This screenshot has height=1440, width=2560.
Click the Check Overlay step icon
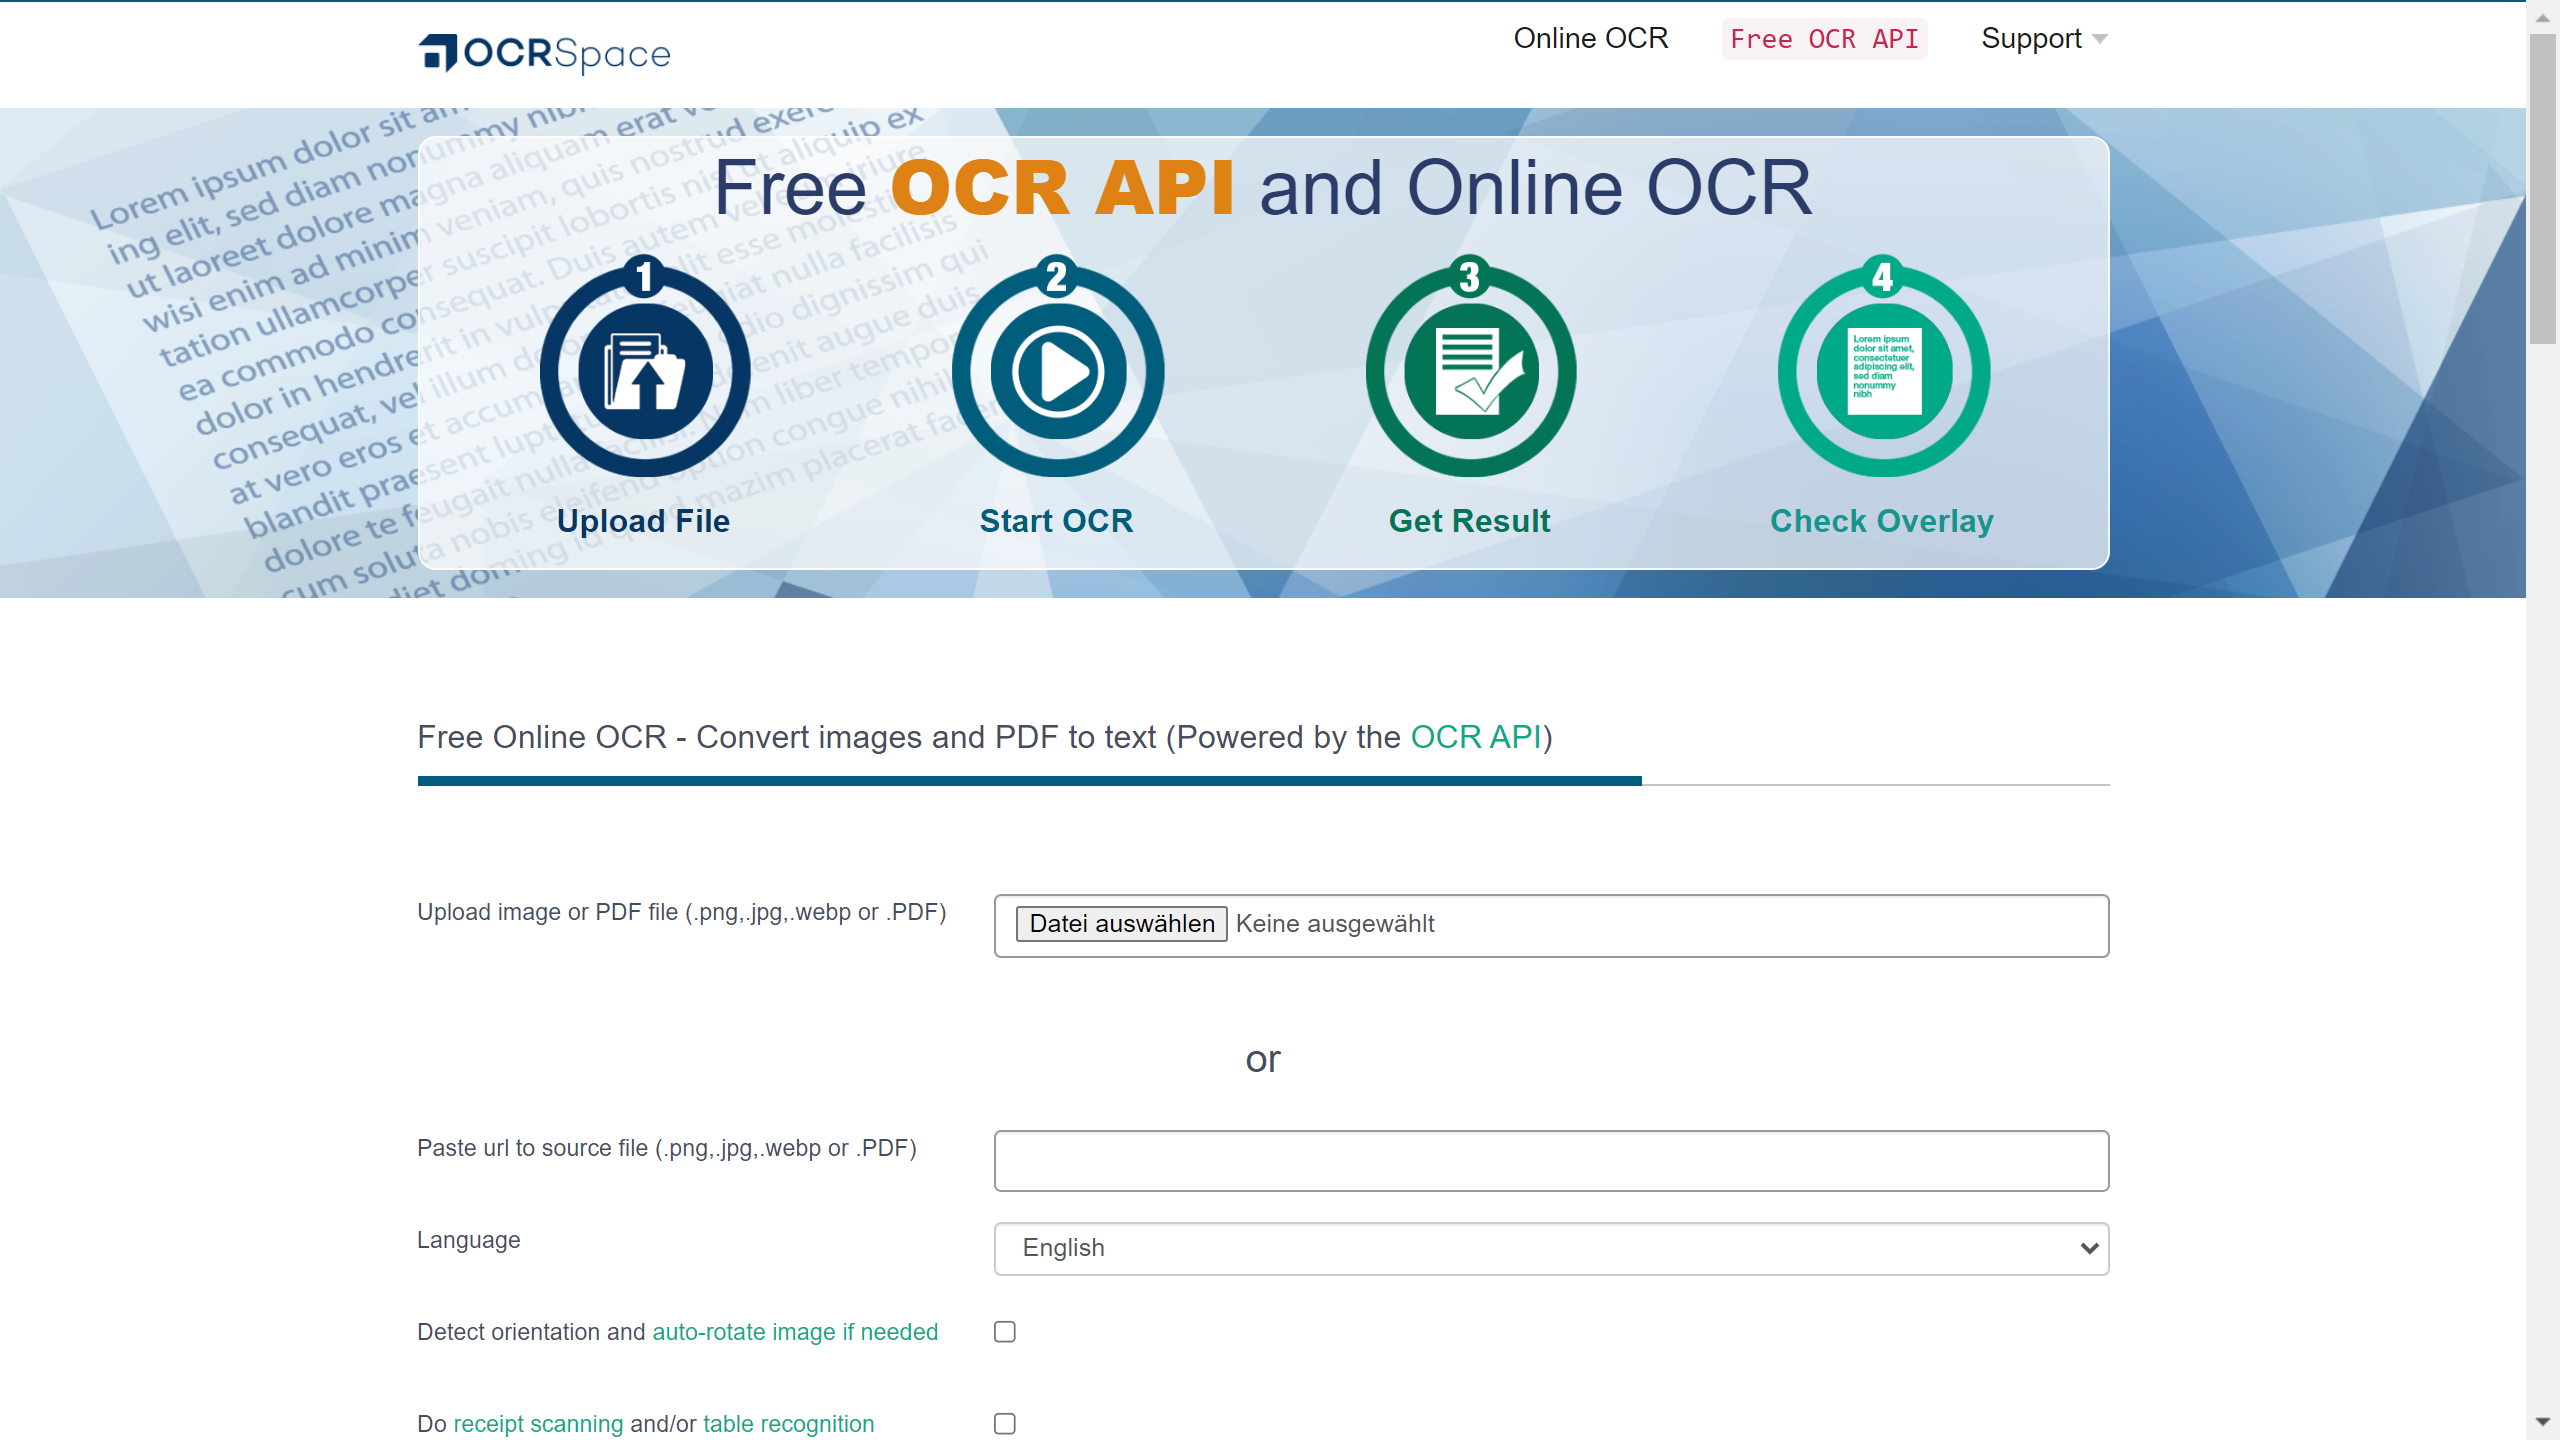(1881, 369)
